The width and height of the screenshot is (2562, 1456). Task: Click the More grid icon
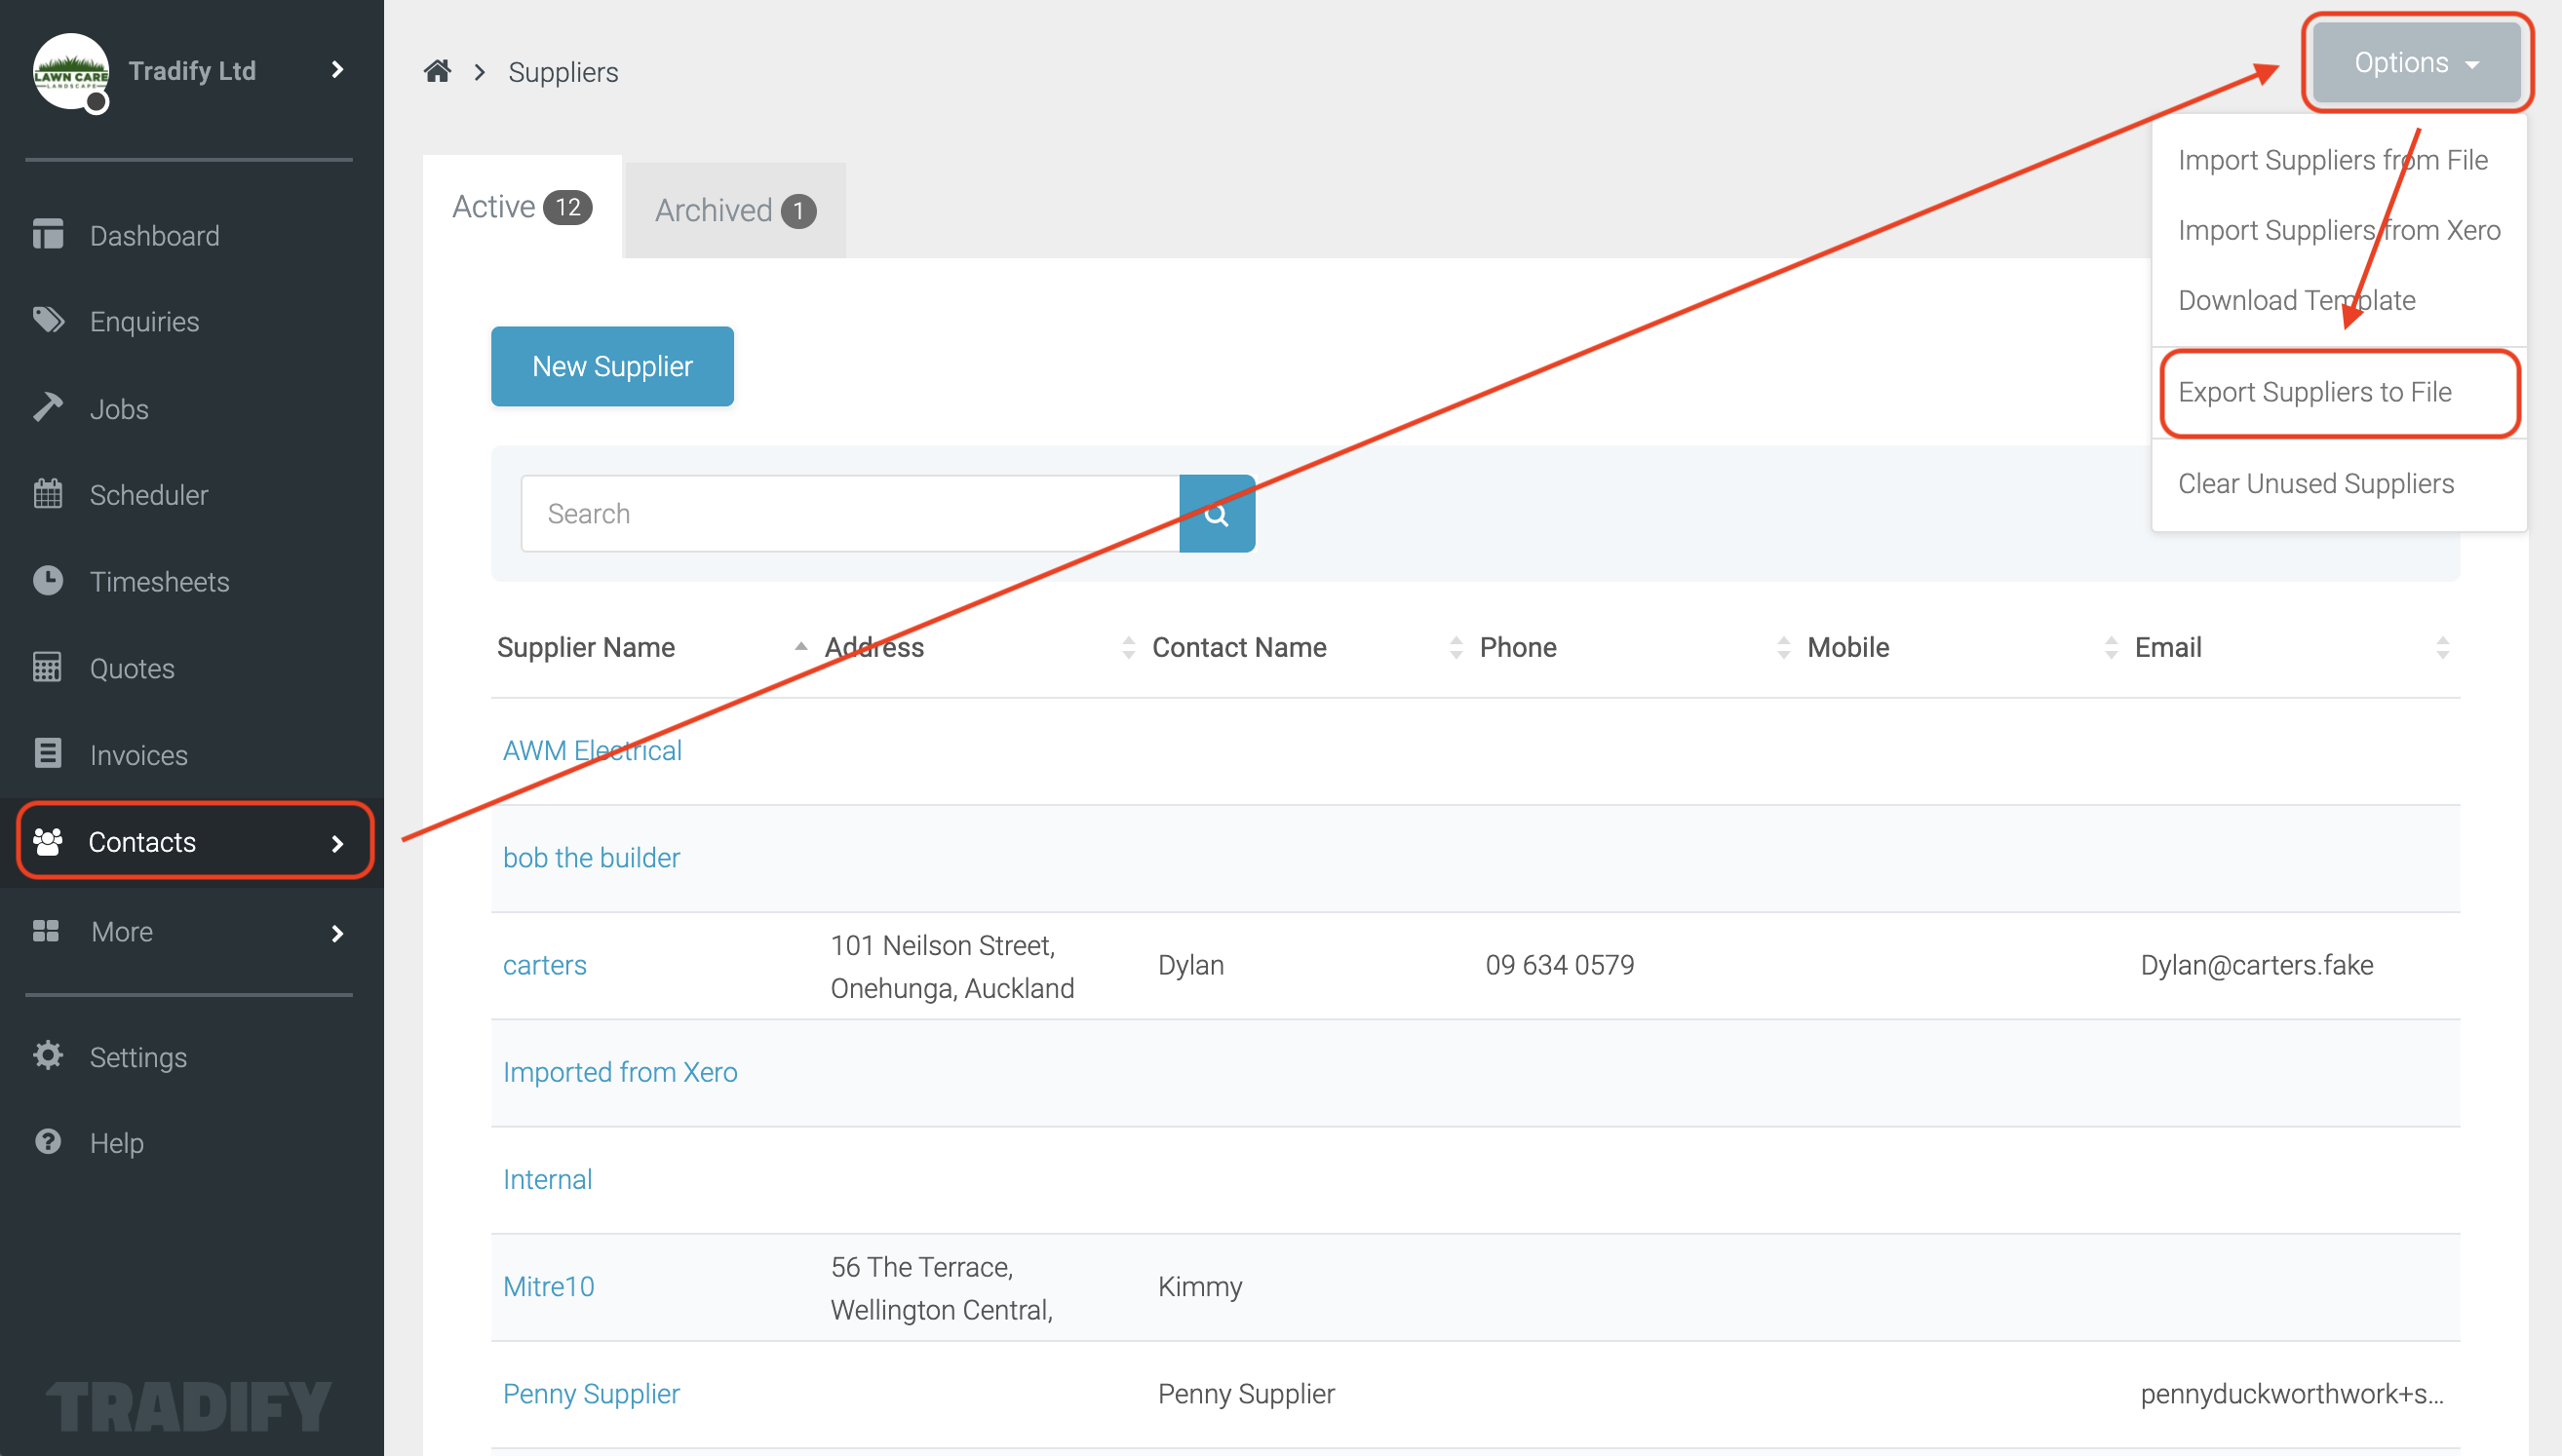coord(46,931)
